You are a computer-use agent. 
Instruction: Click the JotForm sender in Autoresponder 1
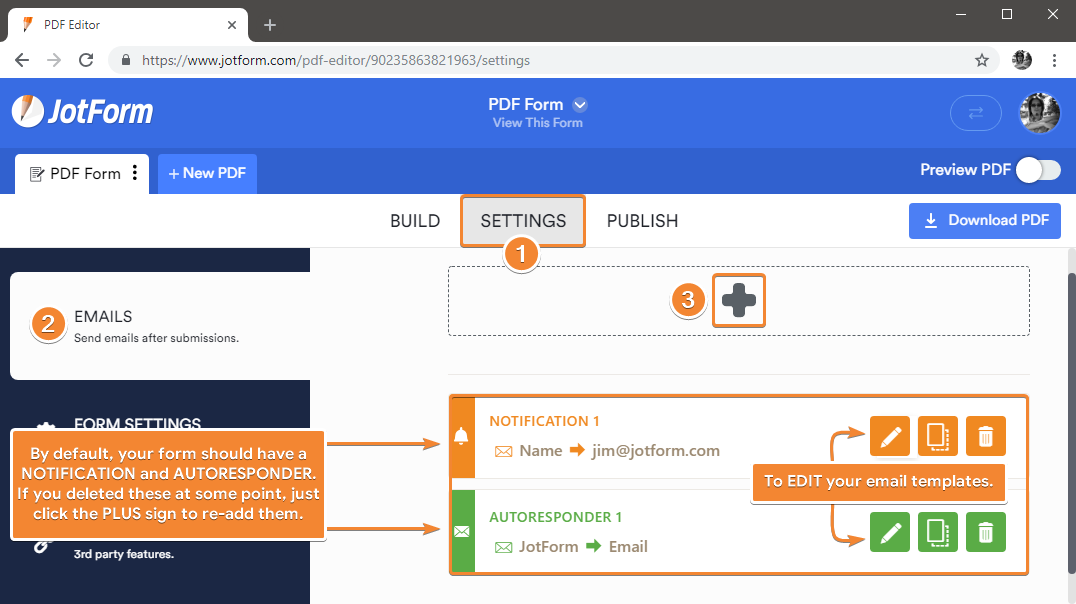click(548, 546)
